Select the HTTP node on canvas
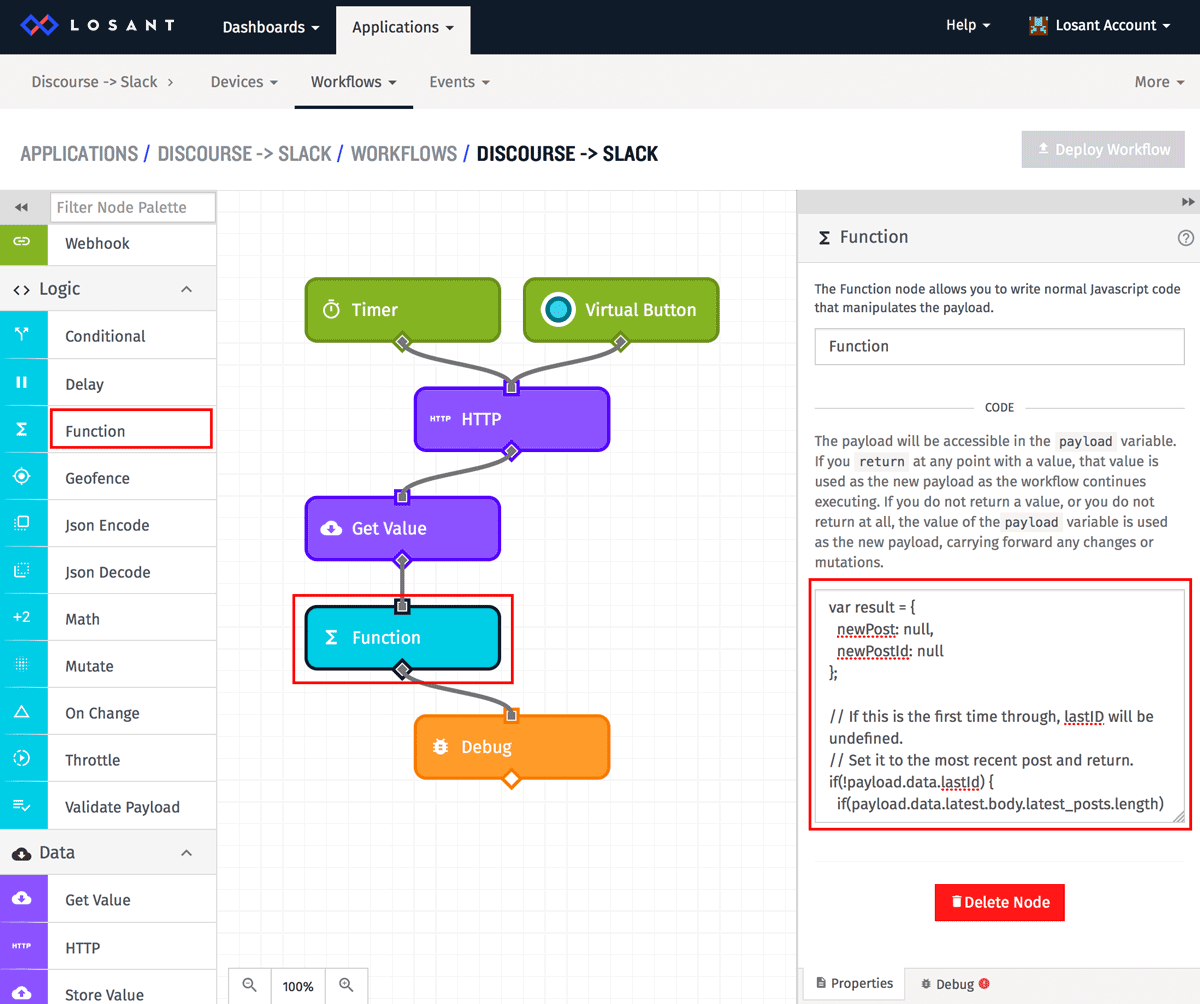Viewport: 1200px width, 1004px height. pyautogui.click(x=512, y=419)
